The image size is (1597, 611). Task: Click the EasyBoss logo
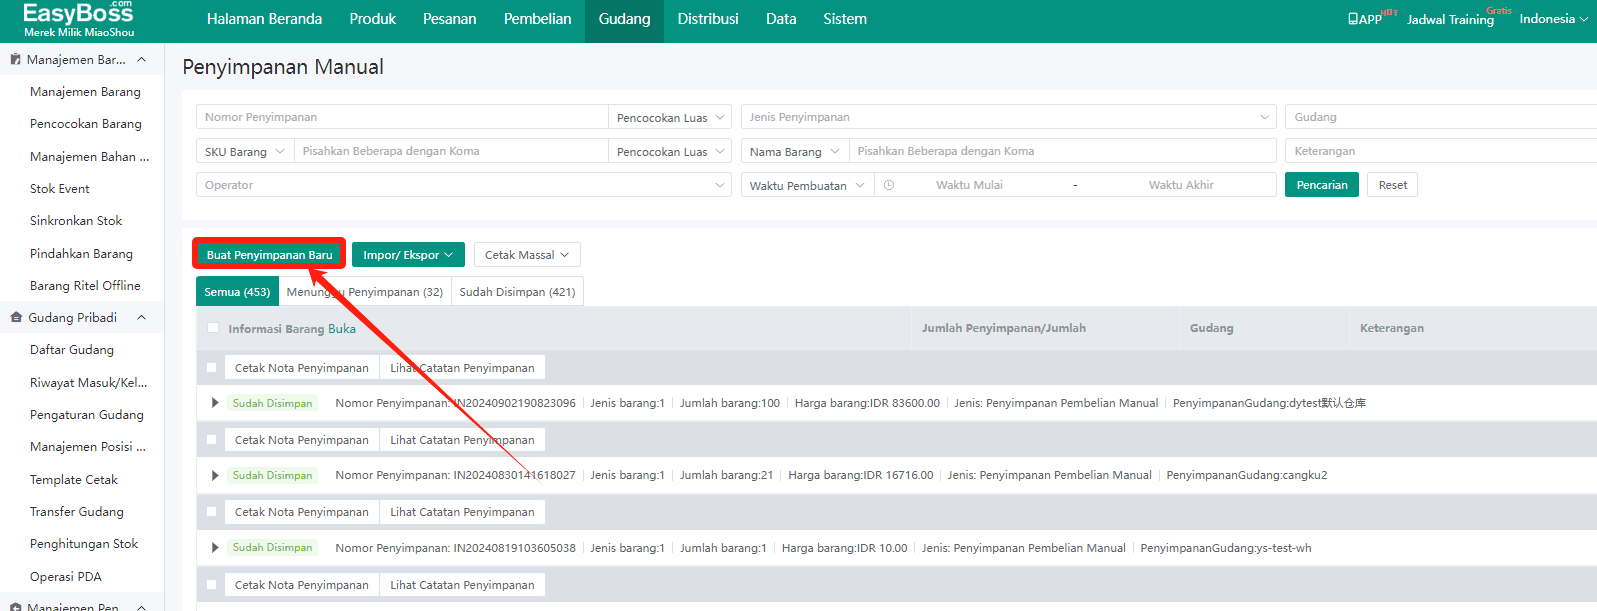pyautogui.click(x=78, y=19)
